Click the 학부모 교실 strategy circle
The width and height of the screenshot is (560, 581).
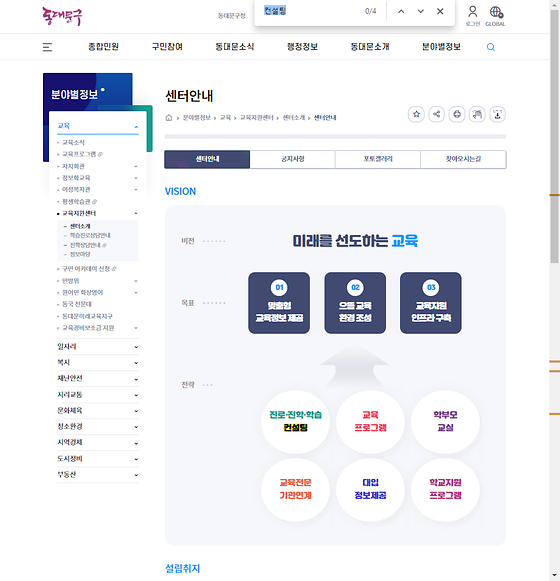click(445, 421)
